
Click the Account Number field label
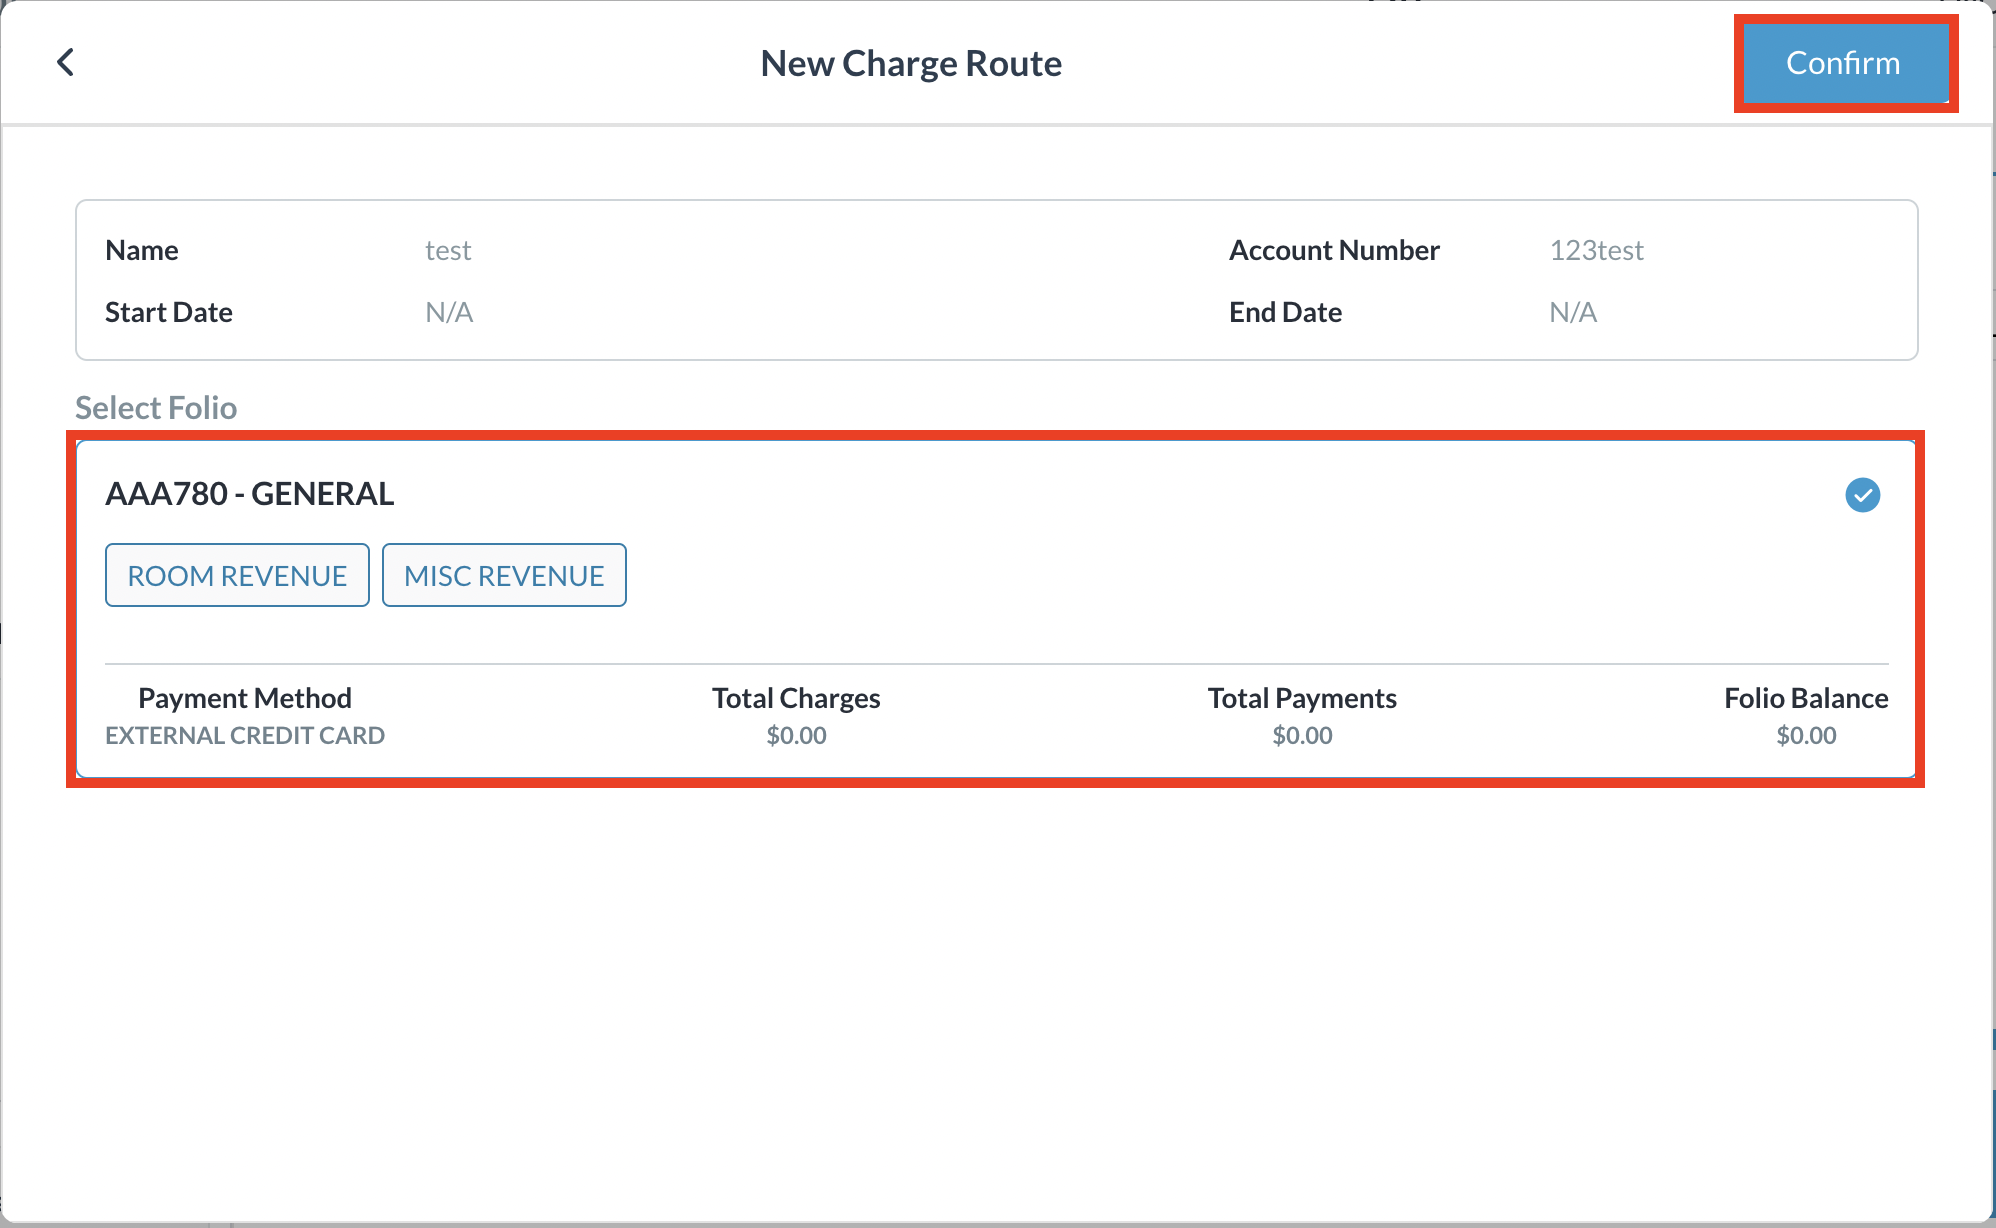[1334, 250]
